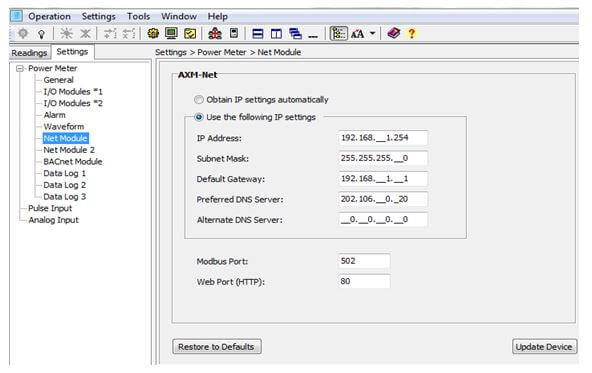Select I/O Modules *1 tree item
Screen dimensions: 592x373
(73, 92)
